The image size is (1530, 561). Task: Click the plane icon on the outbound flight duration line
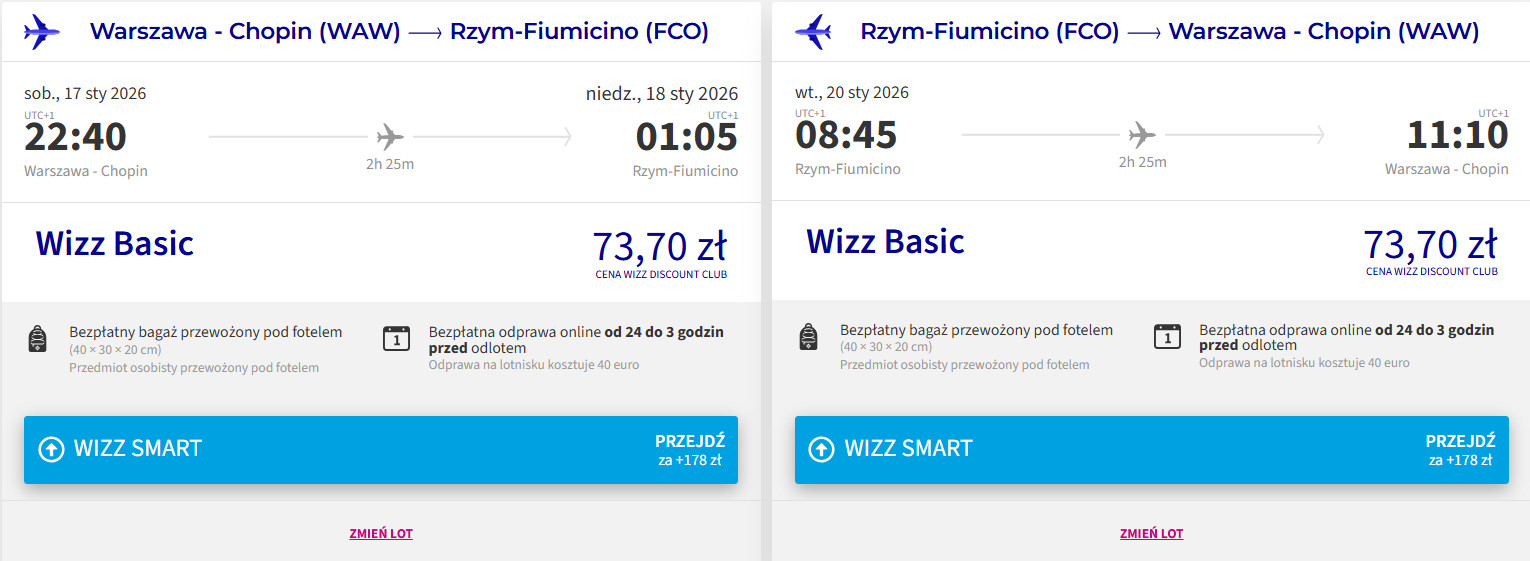390,135
